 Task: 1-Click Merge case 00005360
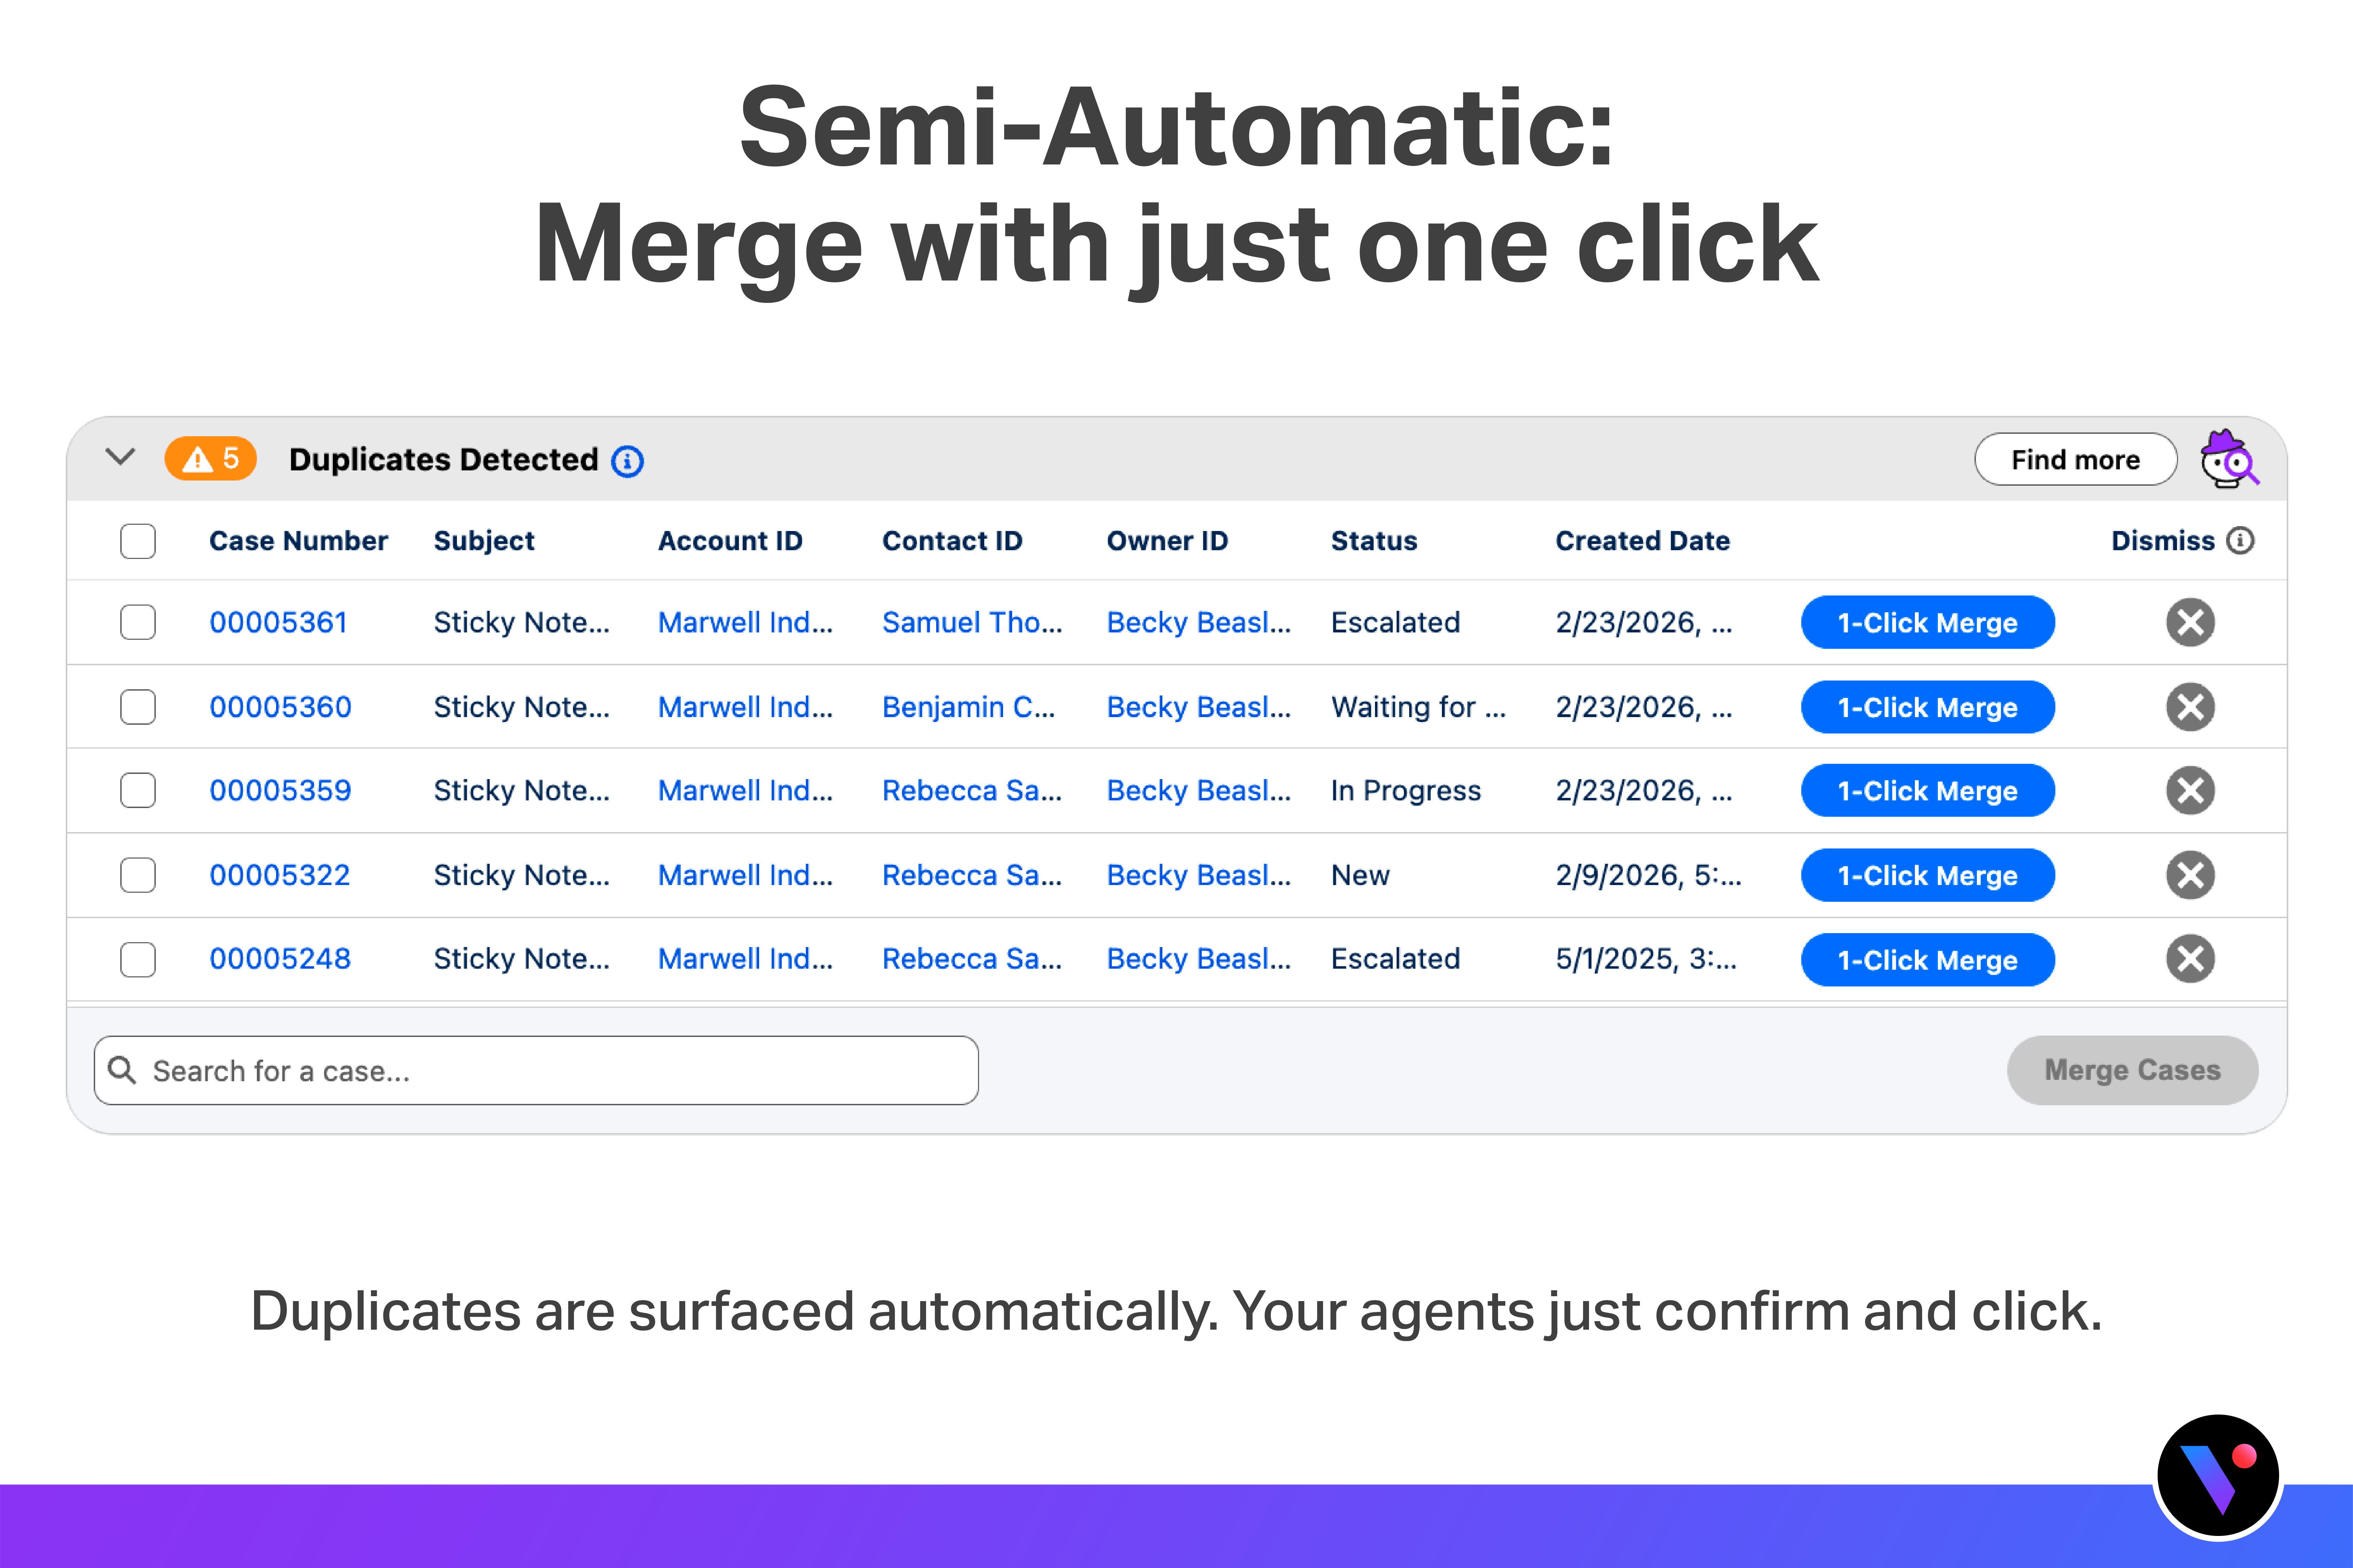click(1927, 707)
